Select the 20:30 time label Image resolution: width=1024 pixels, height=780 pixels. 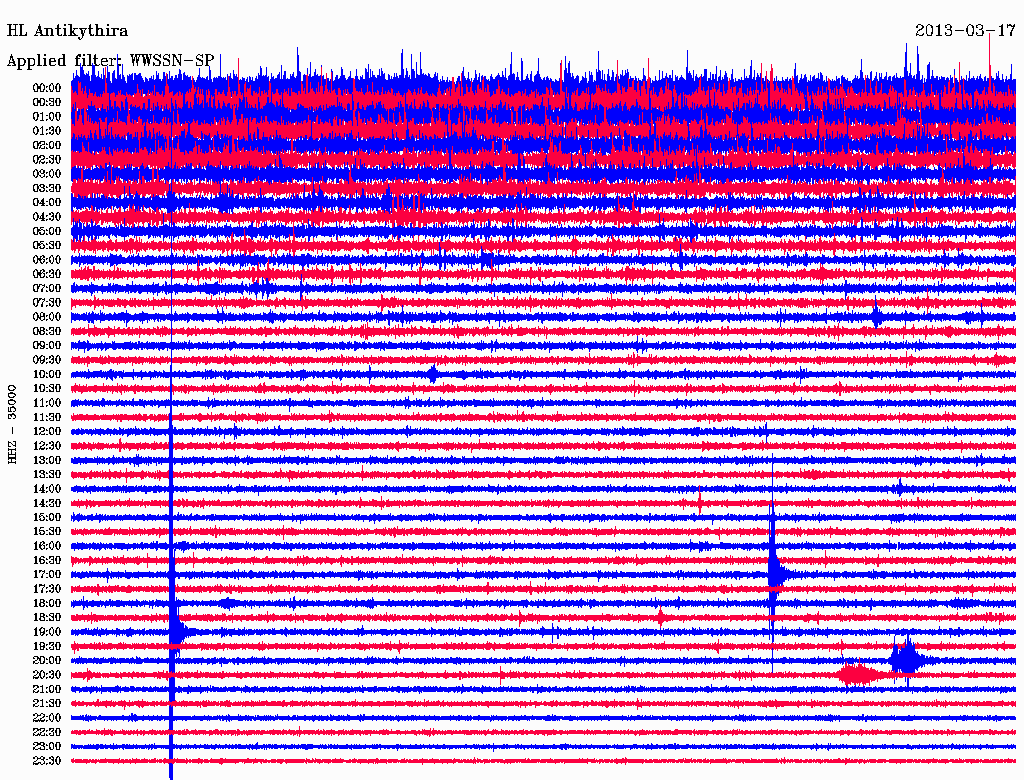click(x=47, y=675)
